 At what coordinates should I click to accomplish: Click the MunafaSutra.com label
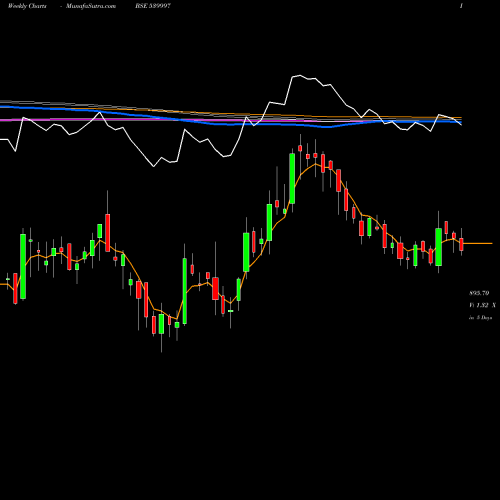[91, 6]
